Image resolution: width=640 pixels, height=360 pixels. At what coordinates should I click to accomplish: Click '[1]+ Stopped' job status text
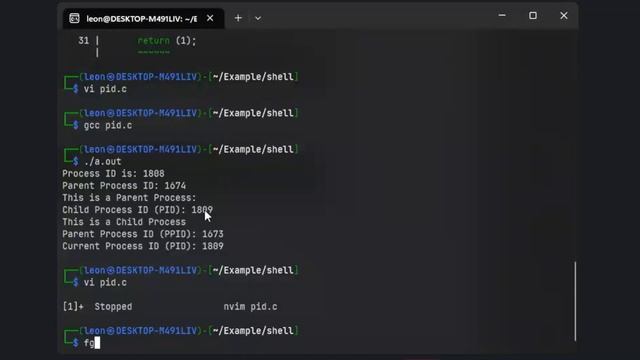coord(97,307)
